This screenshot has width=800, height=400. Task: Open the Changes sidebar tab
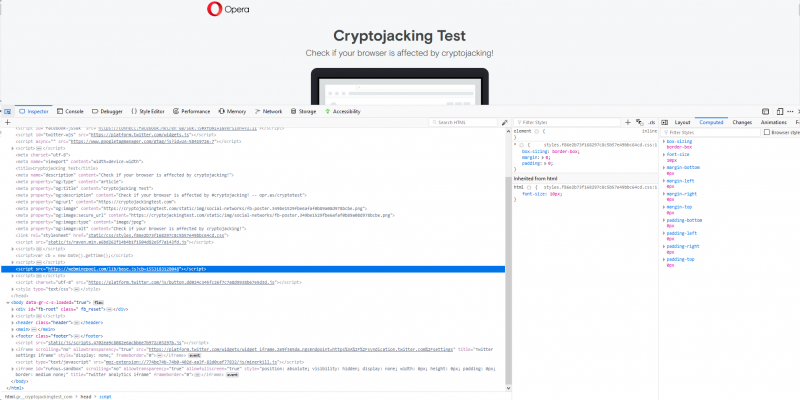pyautogui.click(x=742, y=122)
